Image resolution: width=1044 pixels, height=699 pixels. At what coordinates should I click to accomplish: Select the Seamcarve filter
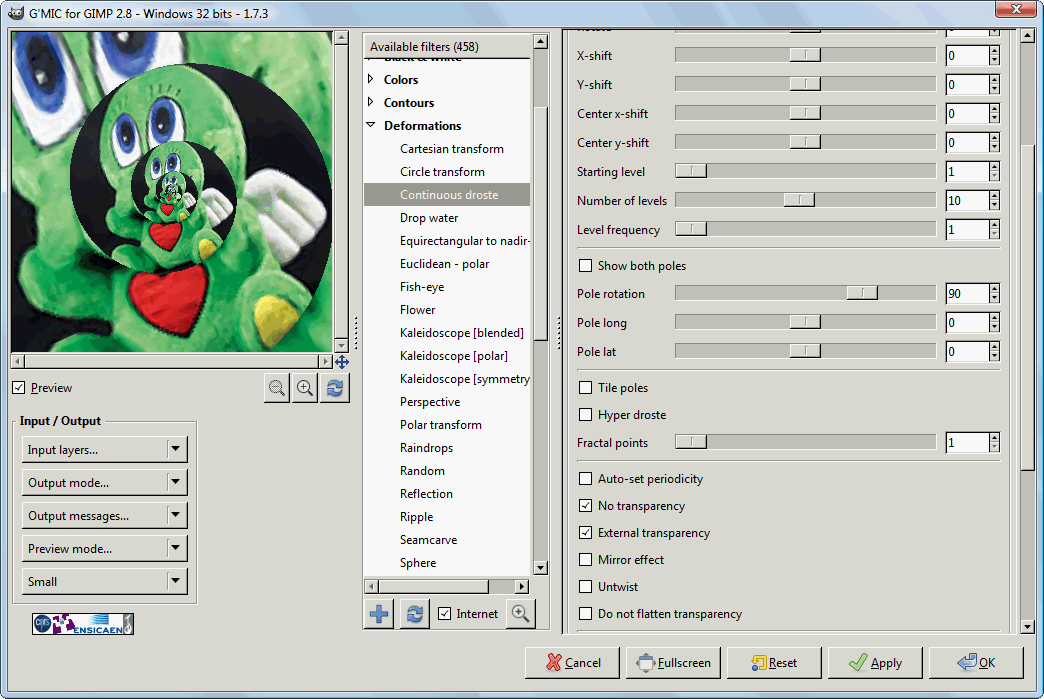point(428,540)
